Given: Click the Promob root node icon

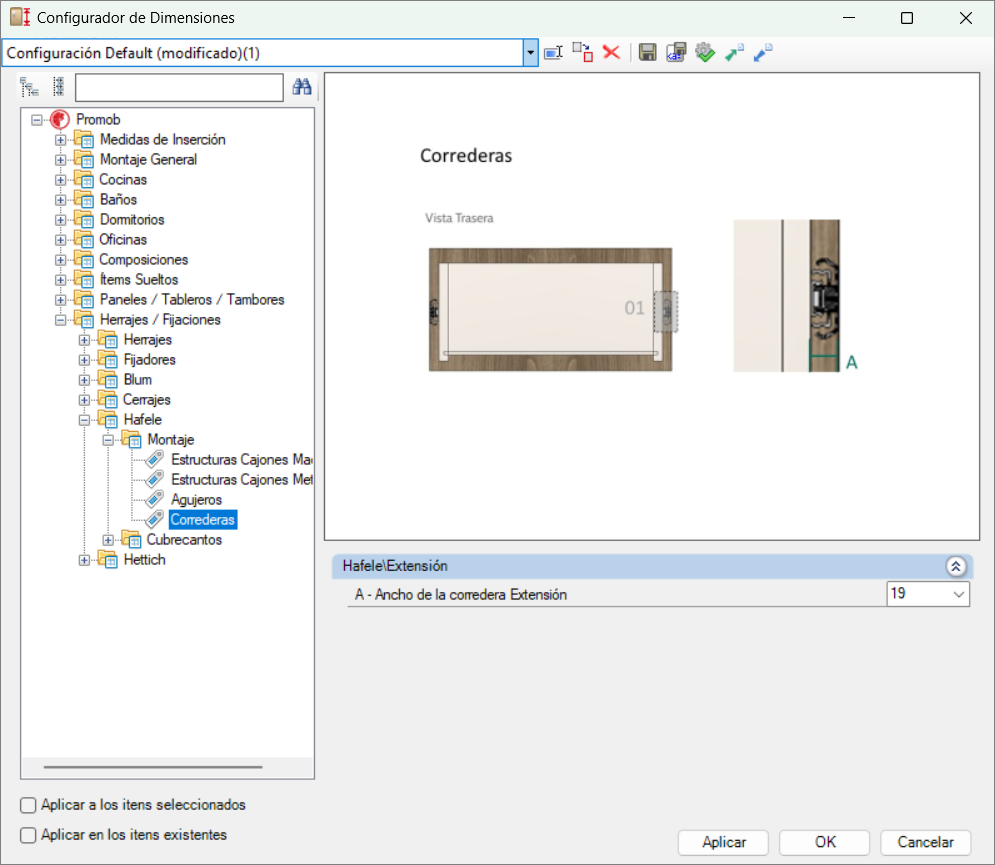Looking at the screenshot, I should pos(60,119).
